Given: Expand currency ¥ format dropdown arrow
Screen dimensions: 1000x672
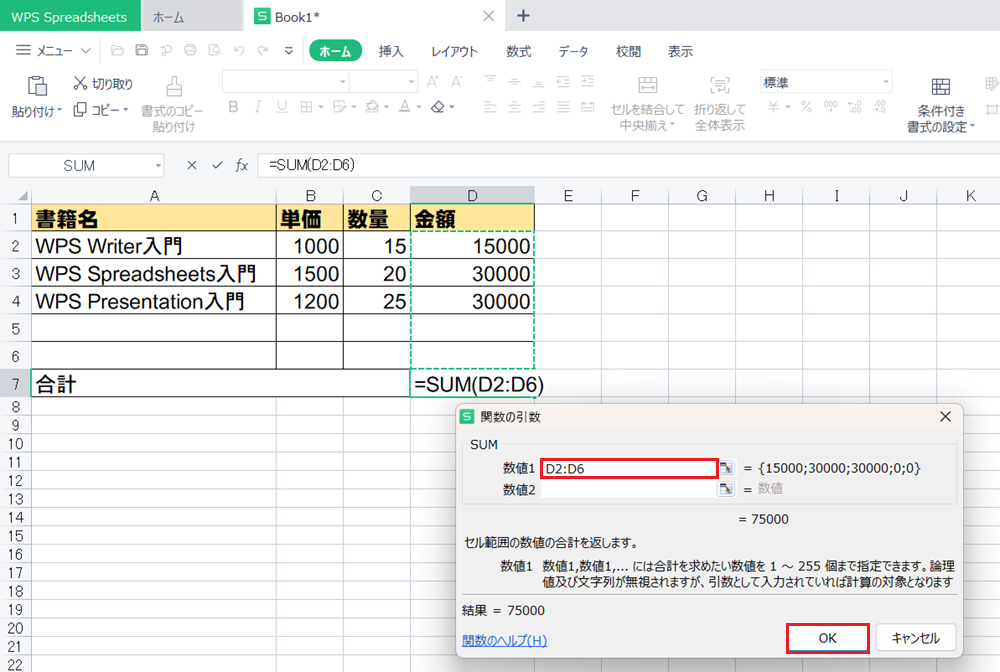Looking at the screenshot, I should [788, 107].
